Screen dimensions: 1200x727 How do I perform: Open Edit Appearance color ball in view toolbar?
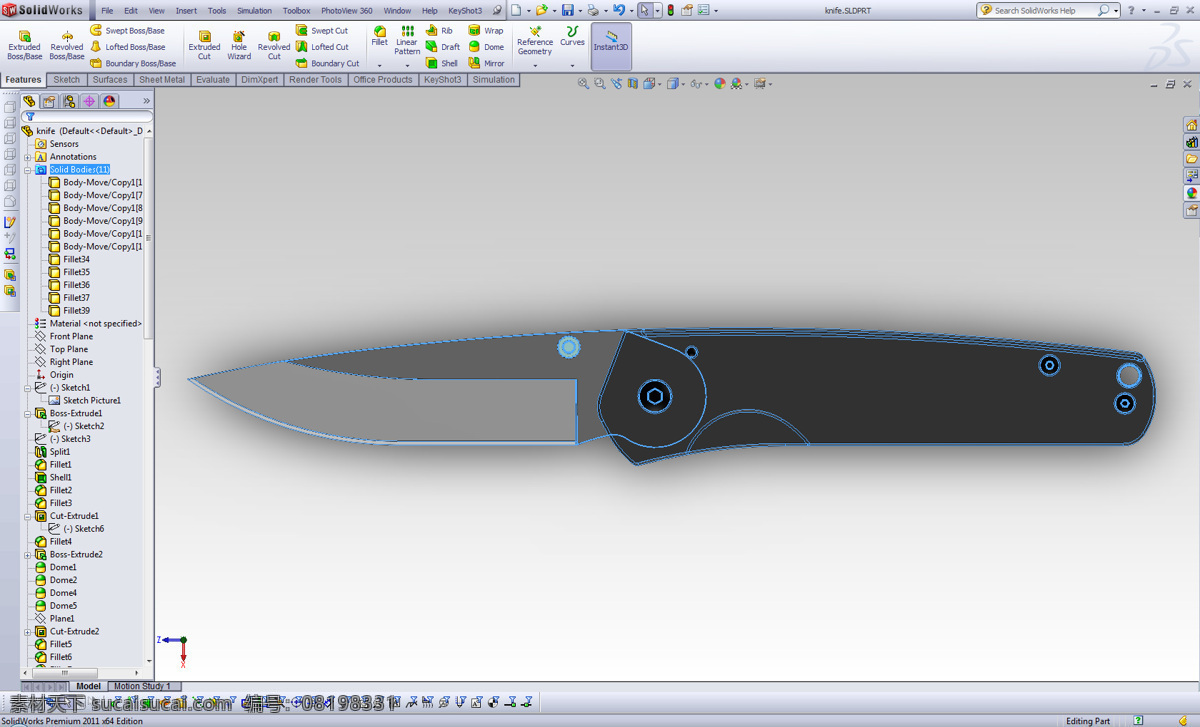tap(719, 84)
